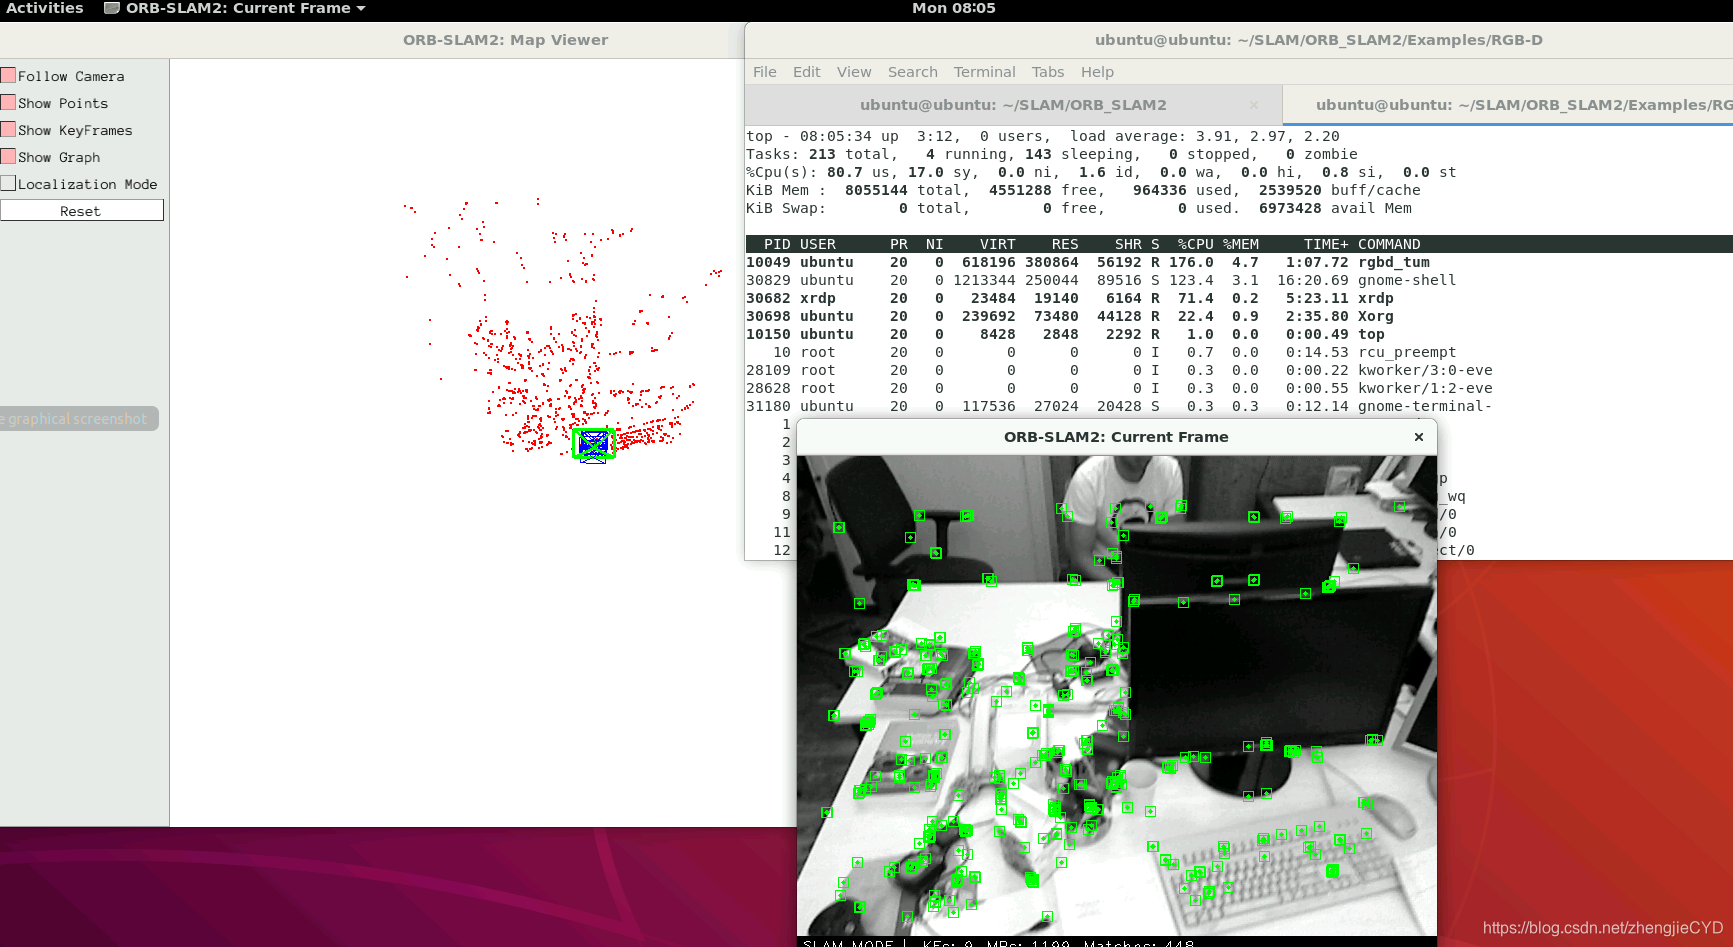Click the gnome-terminal- process row
Image resolution: width=1733 pixels, height=947 pixels.
pyautogui.click(x=1239, y=406)
